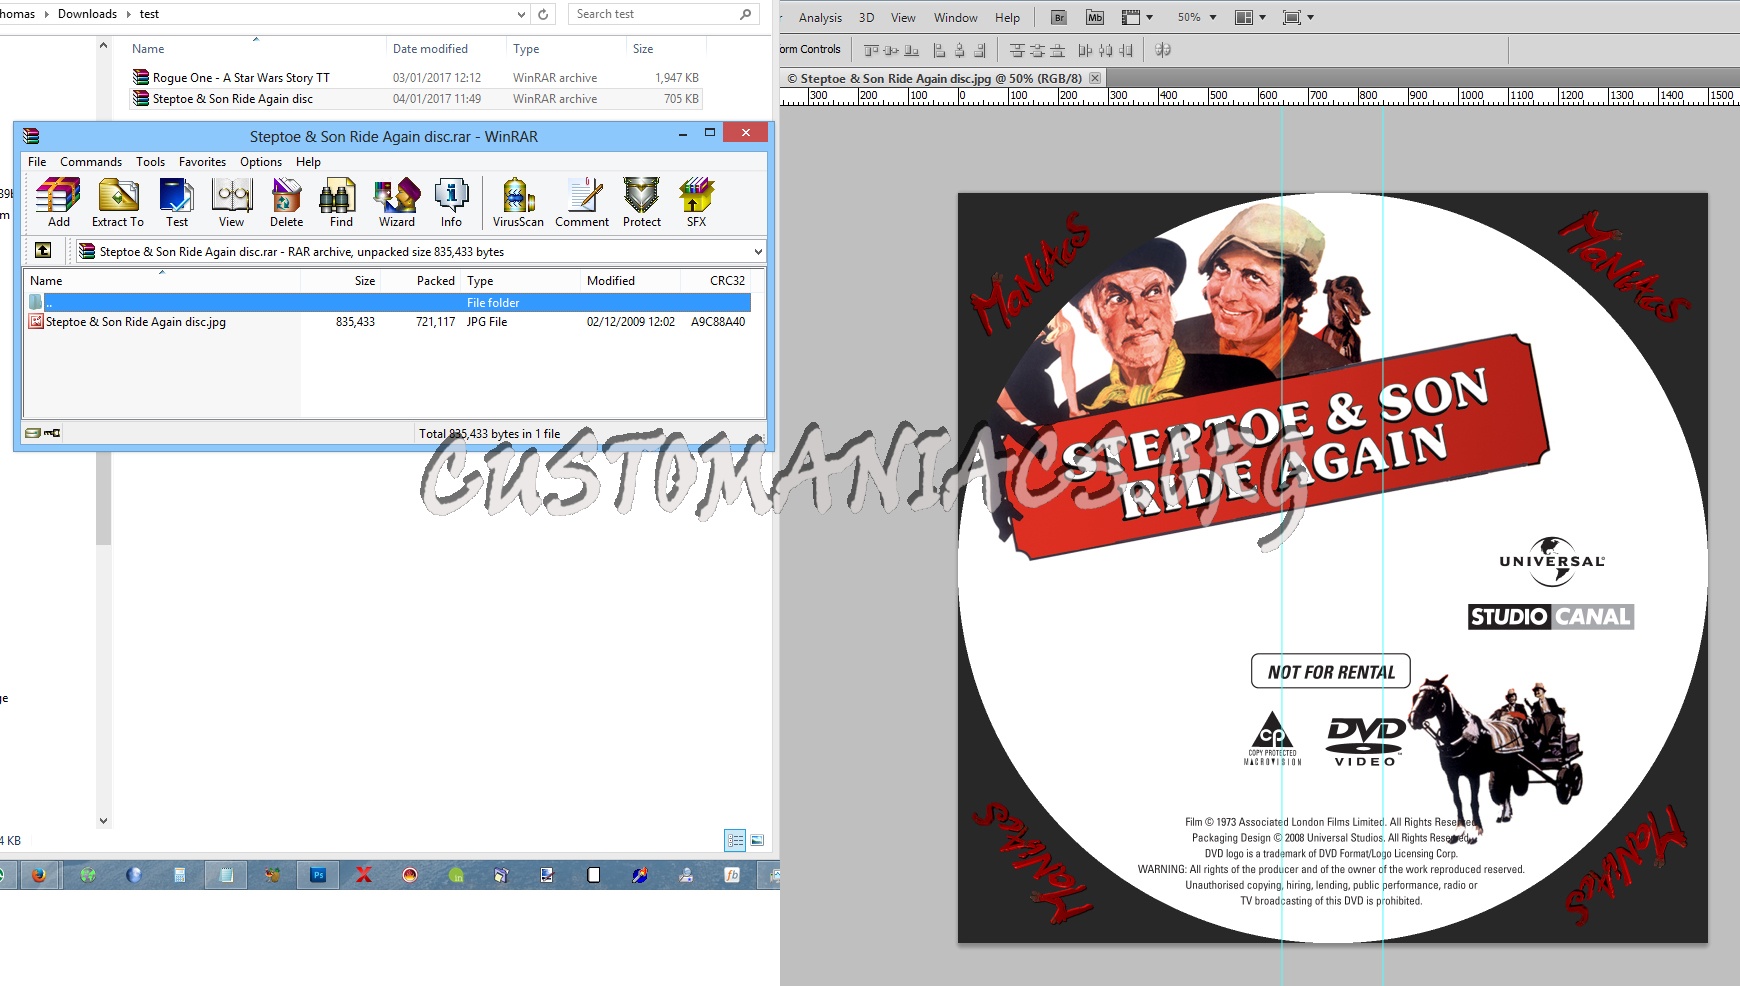Launch Adobe Bridge from Photoshop bar
The width and height of the screenshot is (1740, 986).
(x=1059, y=17)
